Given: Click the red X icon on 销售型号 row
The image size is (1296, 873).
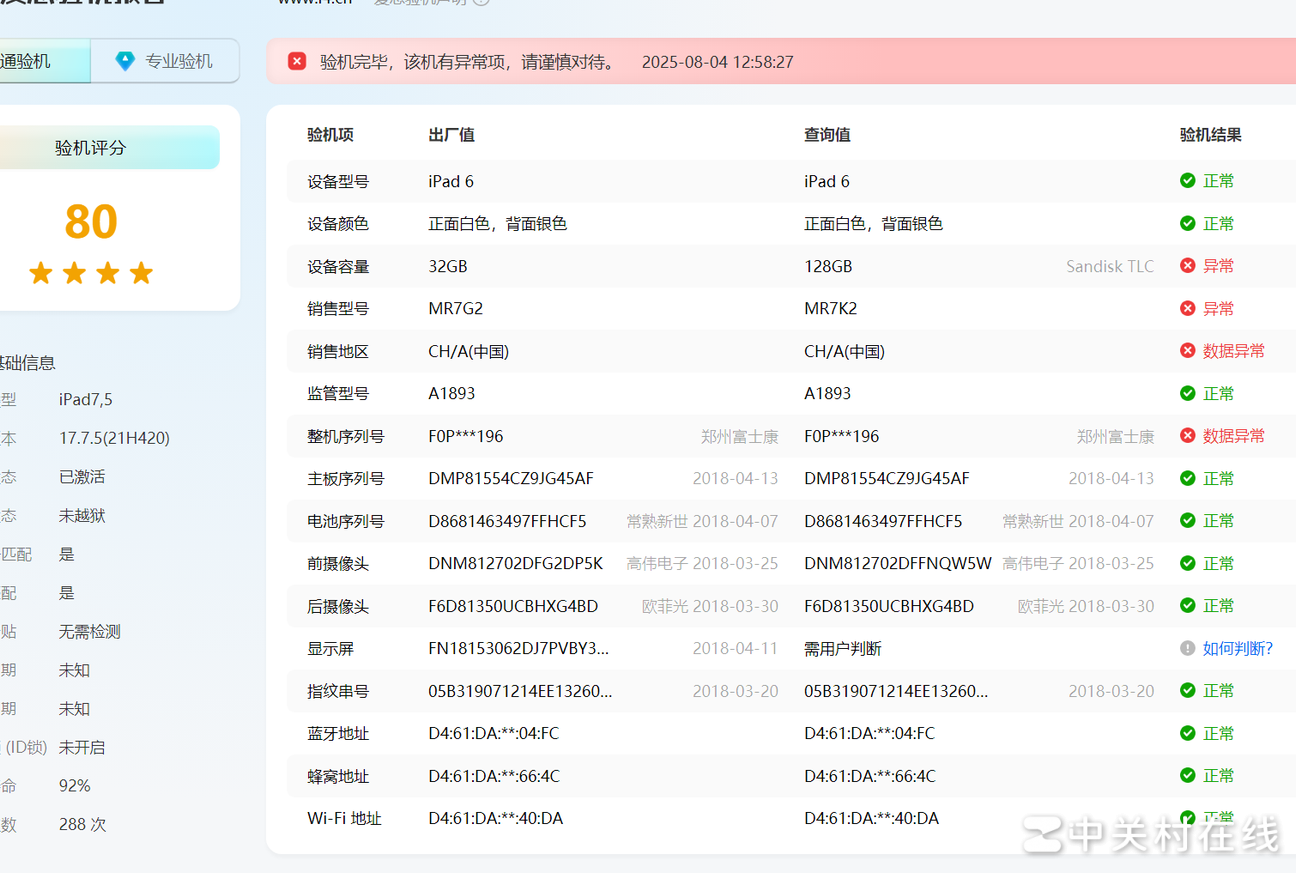Looking at the screenshot, I should coord(1187,308).
